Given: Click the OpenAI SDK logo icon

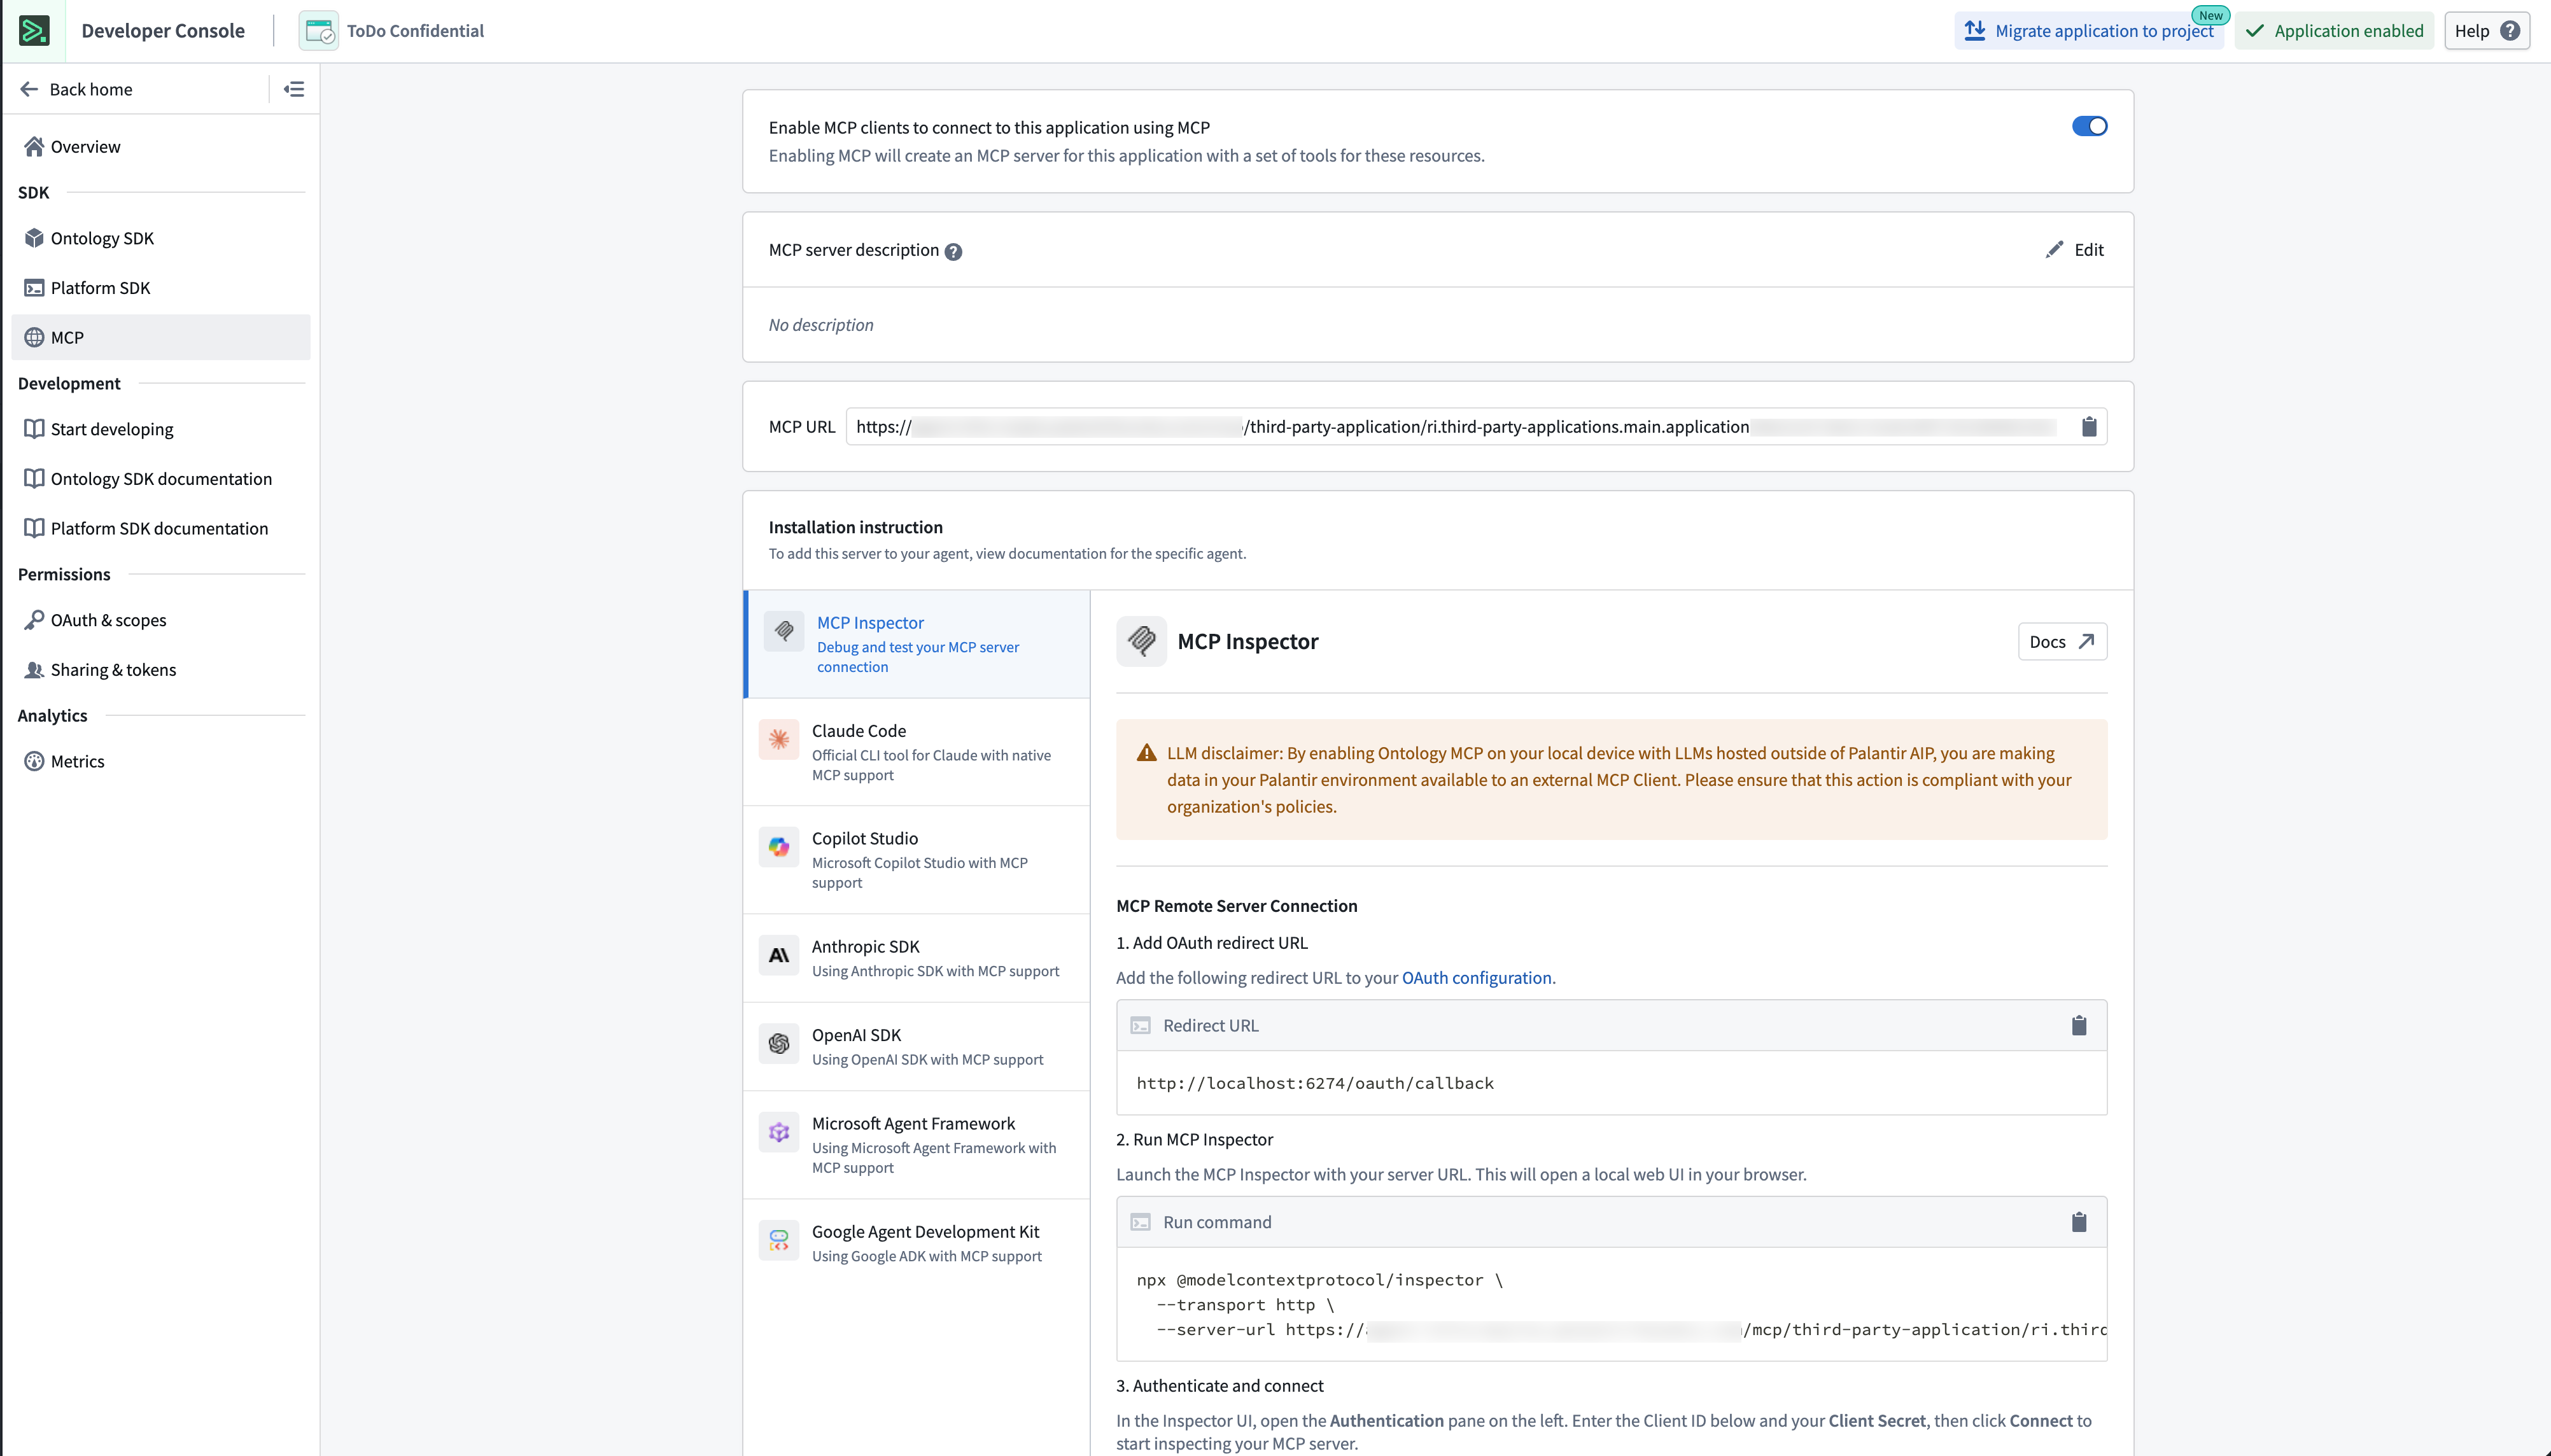Looking at the screenshot, I should coord(779,1043).
